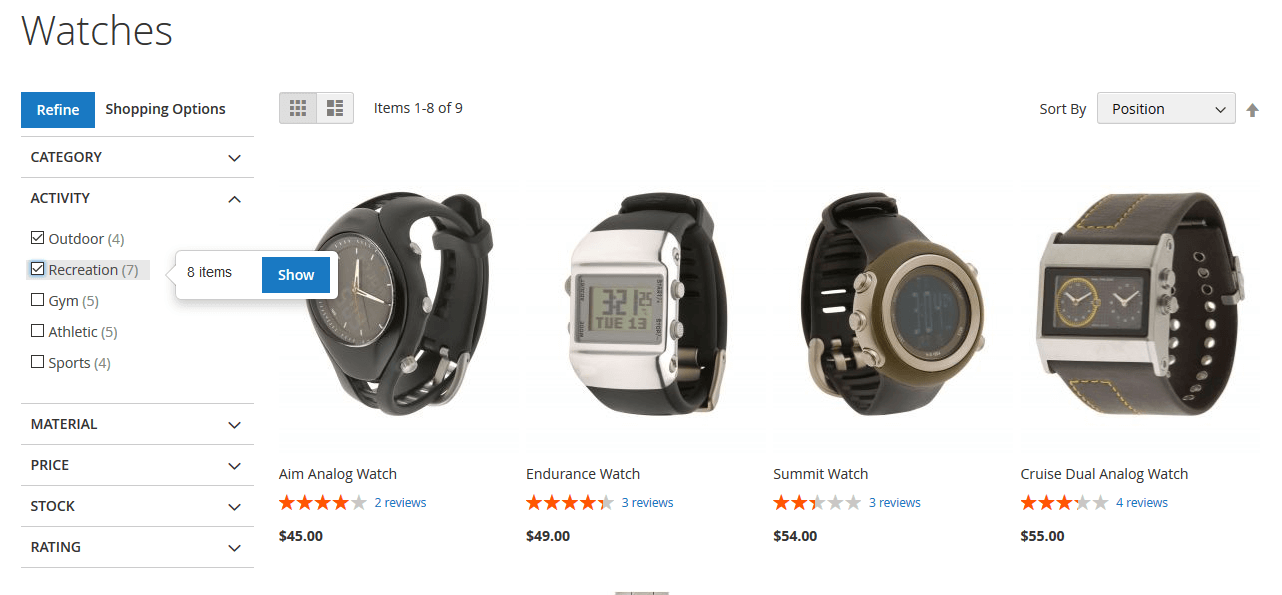
Task: Click the Show filtered items button
Action: click(x=296, y=275)
